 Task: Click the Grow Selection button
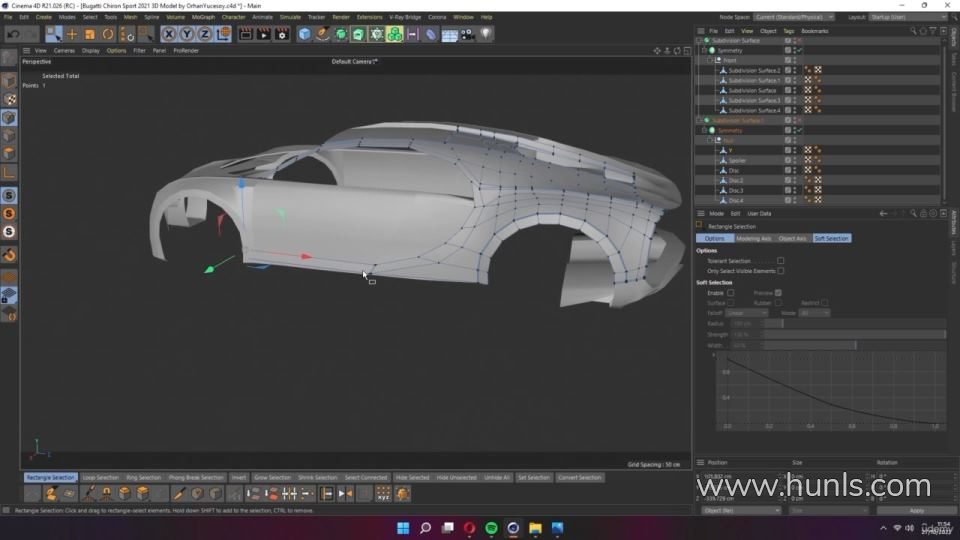[272, 478]
